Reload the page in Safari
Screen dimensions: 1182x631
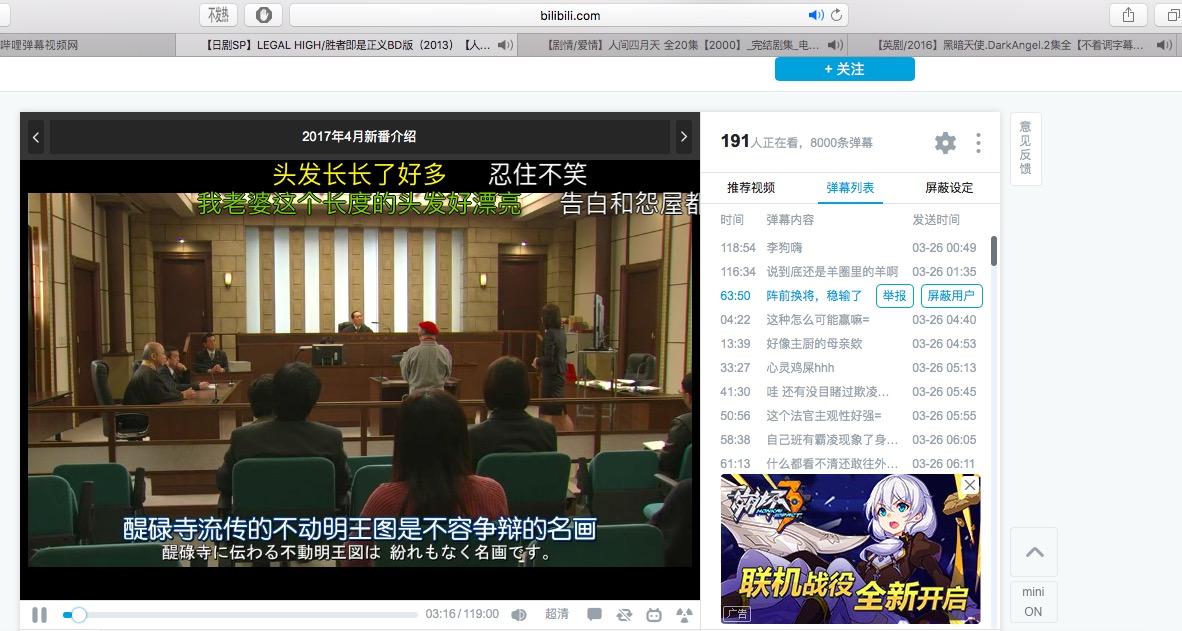point(836,15)
